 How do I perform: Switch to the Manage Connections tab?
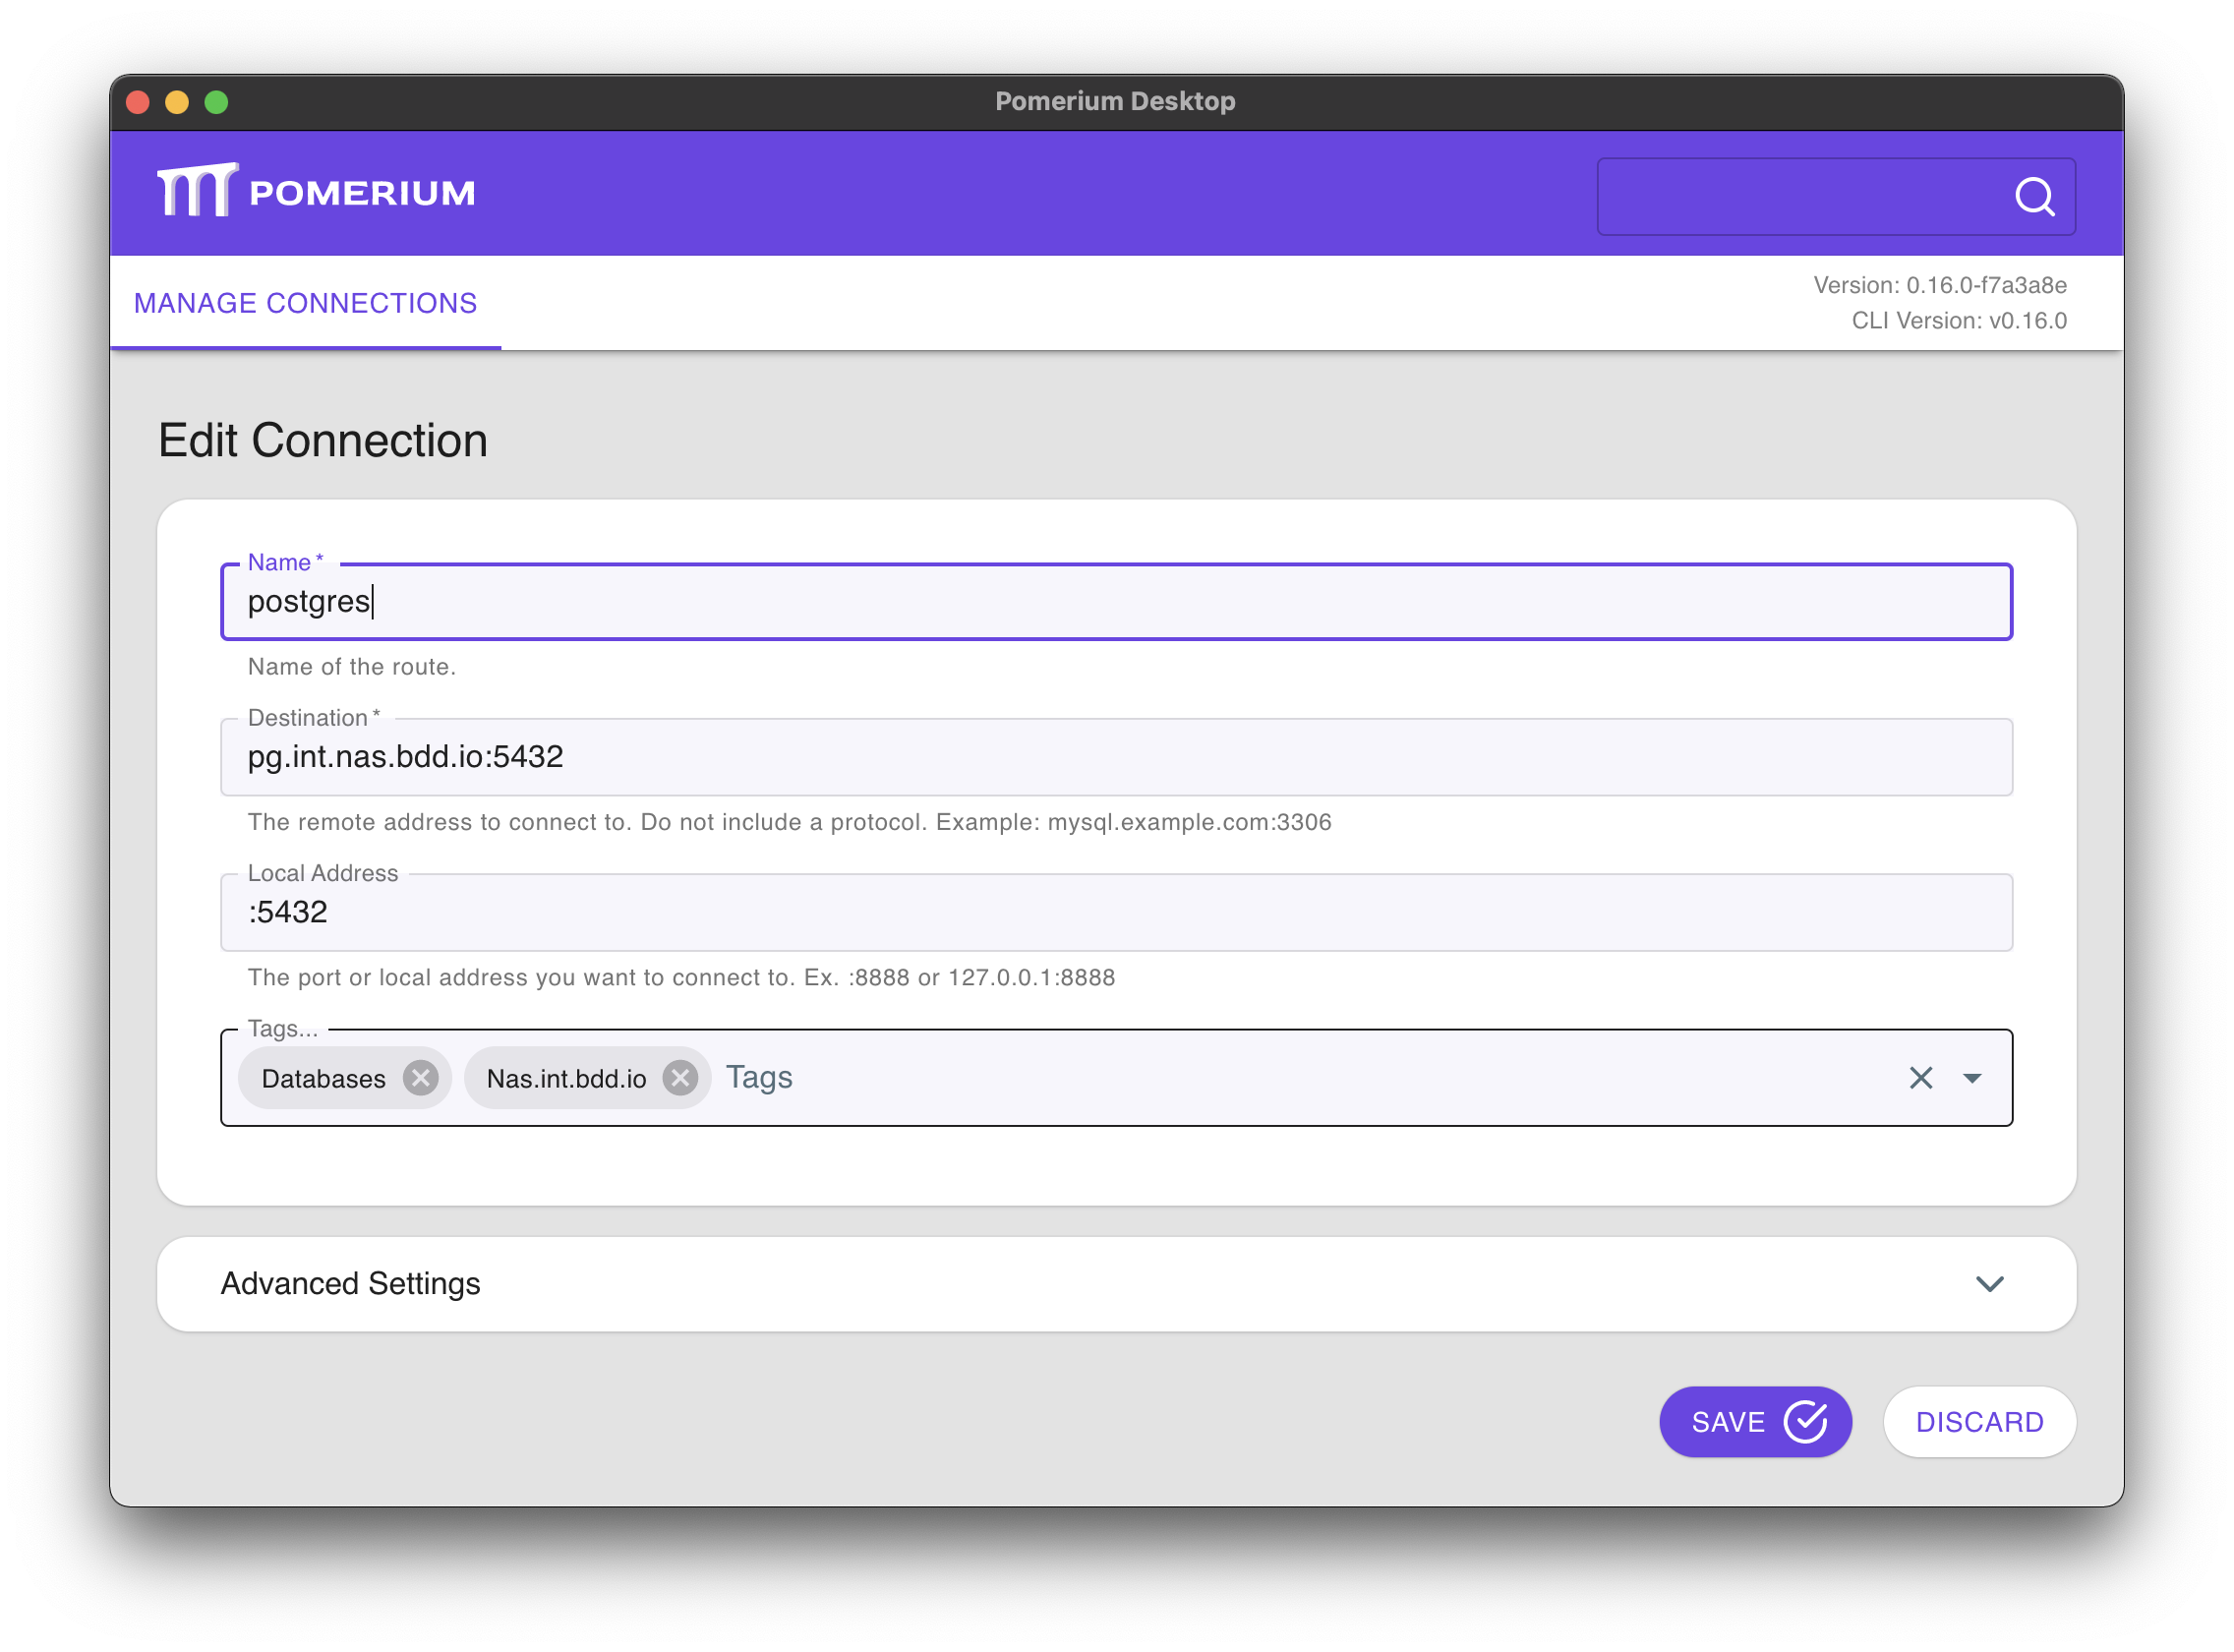305,302
